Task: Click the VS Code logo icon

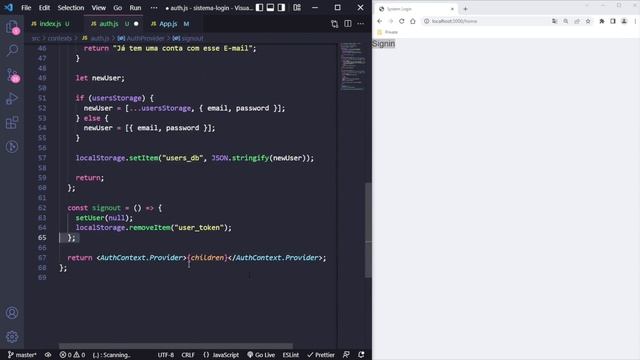Action: coord(9,7)
